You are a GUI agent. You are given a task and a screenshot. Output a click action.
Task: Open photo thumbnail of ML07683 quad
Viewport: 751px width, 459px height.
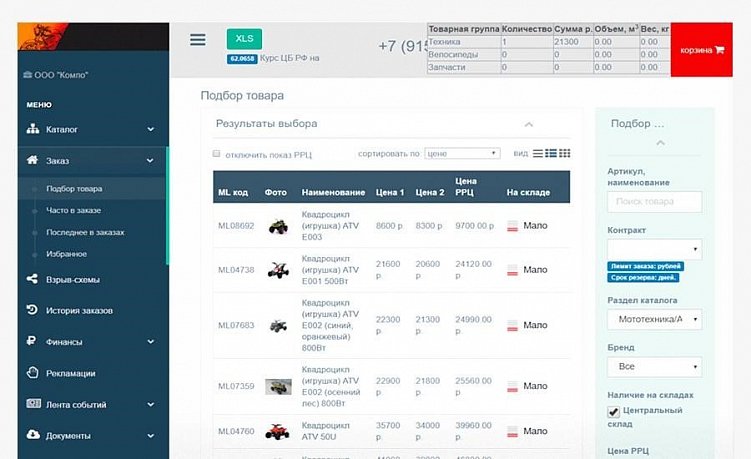click(x=278, y=326)
